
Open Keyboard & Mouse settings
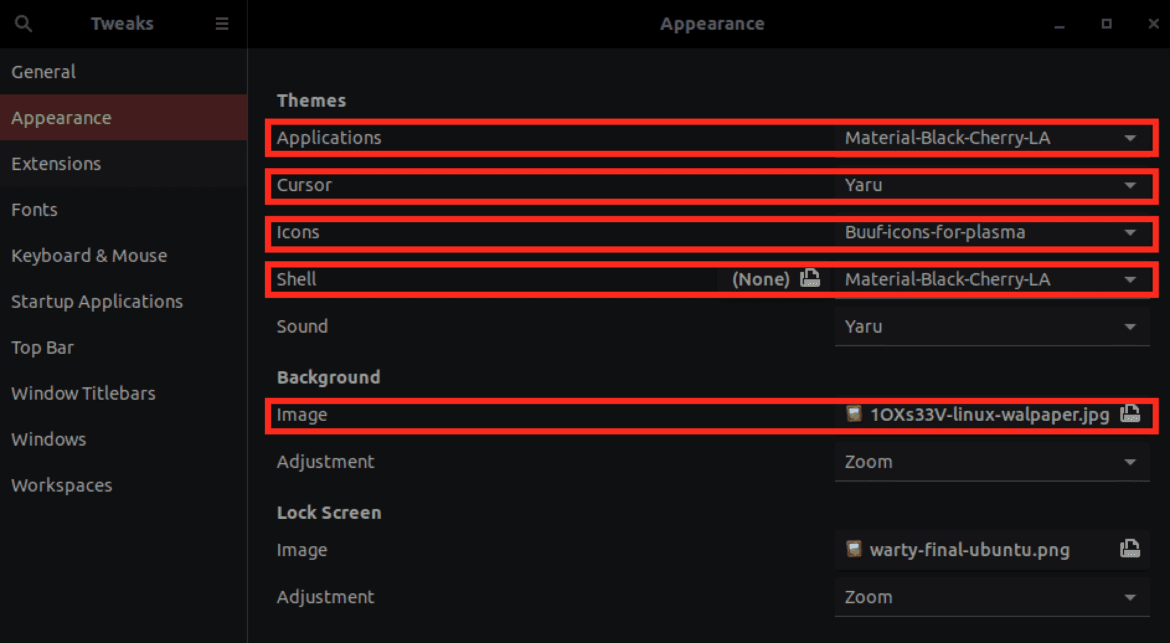click(89, 255)
